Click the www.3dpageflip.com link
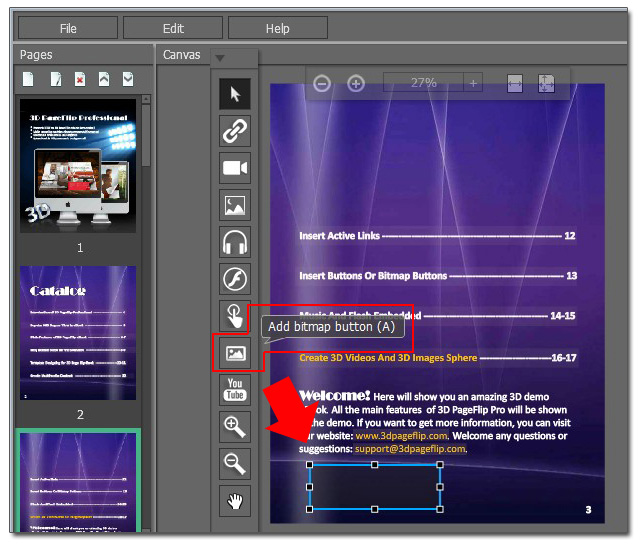The height and width of the screenshot is (546, 642). click(x=402, y=436)
